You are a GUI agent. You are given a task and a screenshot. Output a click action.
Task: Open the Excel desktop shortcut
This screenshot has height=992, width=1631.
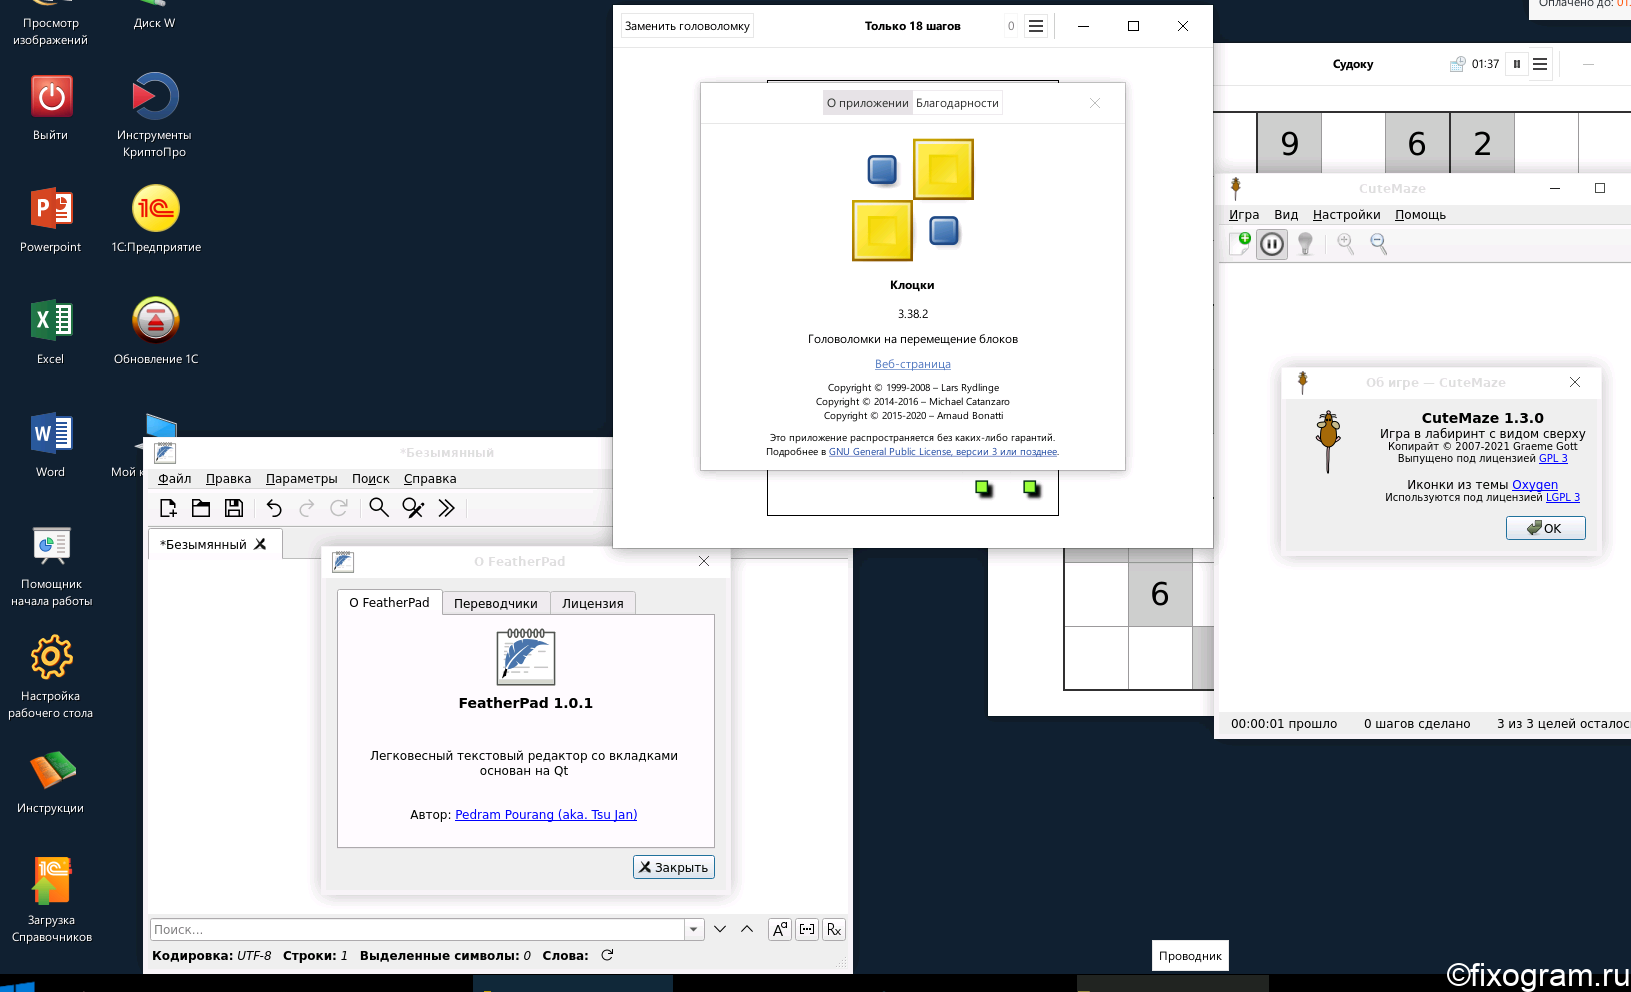(x=51, y=332)
